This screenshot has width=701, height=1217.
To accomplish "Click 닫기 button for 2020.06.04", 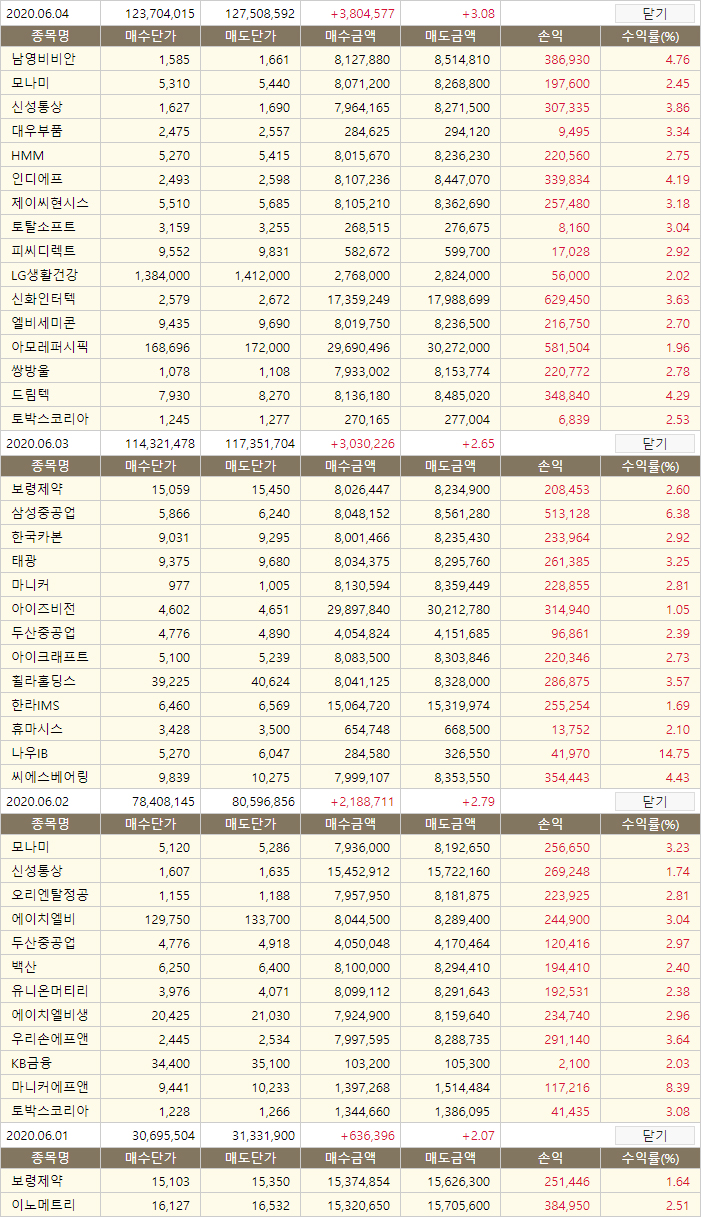I will coord(654,13).
